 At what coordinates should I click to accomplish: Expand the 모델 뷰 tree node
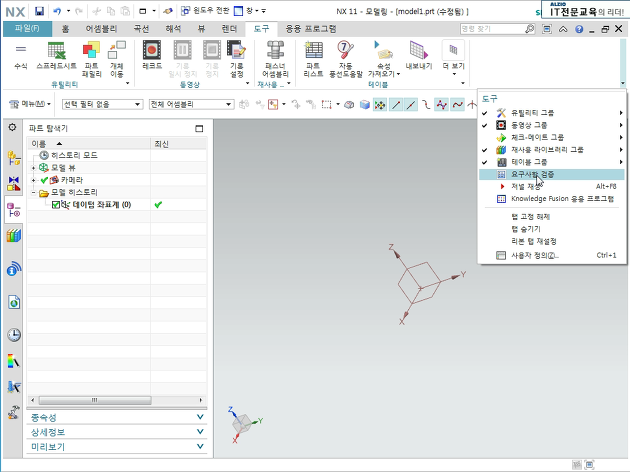pos(34,168)
